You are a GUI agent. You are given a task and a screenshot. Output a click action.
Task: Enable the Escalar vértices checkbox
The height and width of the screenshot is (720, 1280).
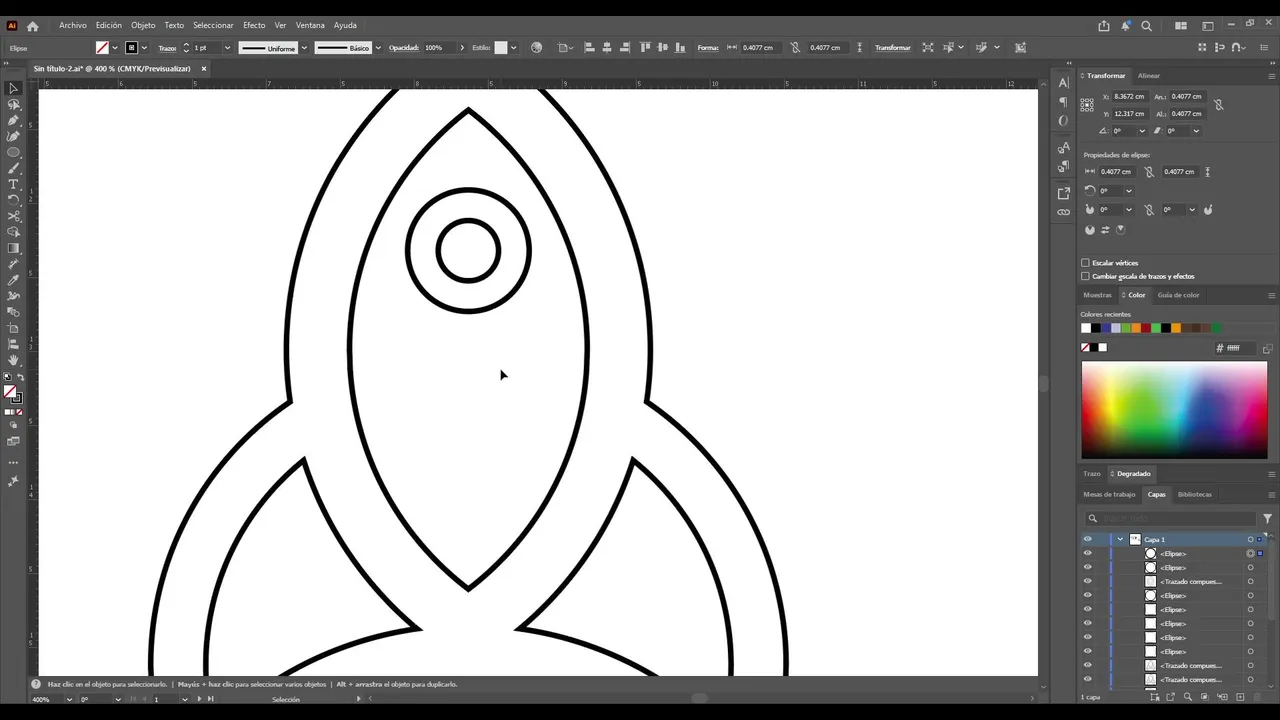(1085, 263)
